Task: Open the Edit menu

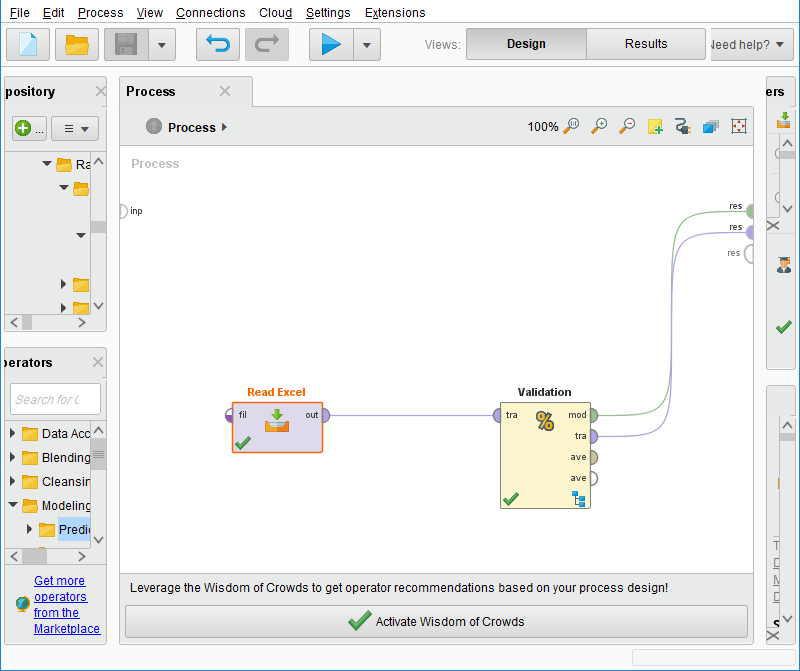Action: click(x=54, y=13)
